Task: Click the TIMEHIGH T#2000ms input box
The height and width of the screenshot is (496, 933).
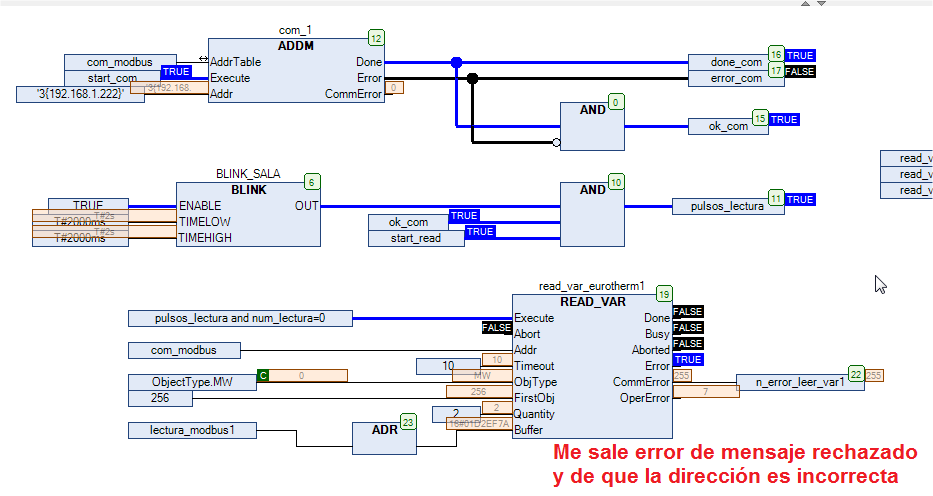Action: pyautogui.click(x=80, y=238)
